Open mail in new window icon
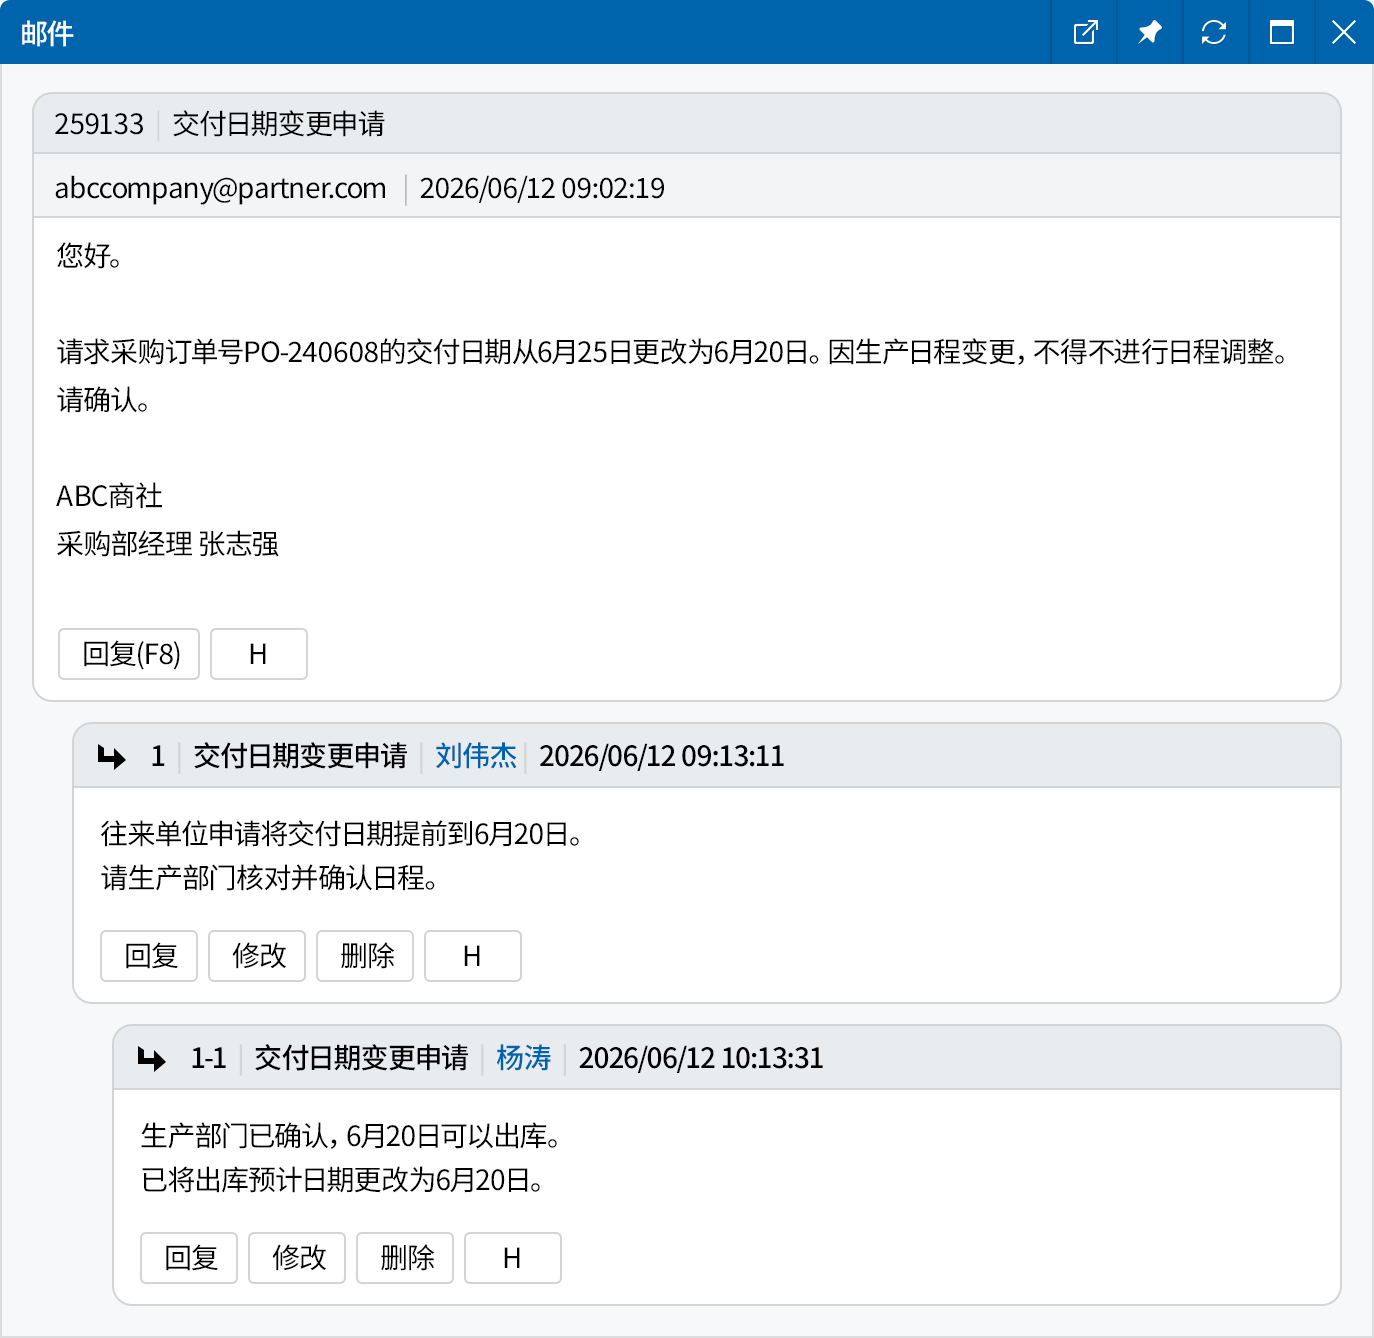This screenshot has width=1374, height=1338. pos(1085,32)
